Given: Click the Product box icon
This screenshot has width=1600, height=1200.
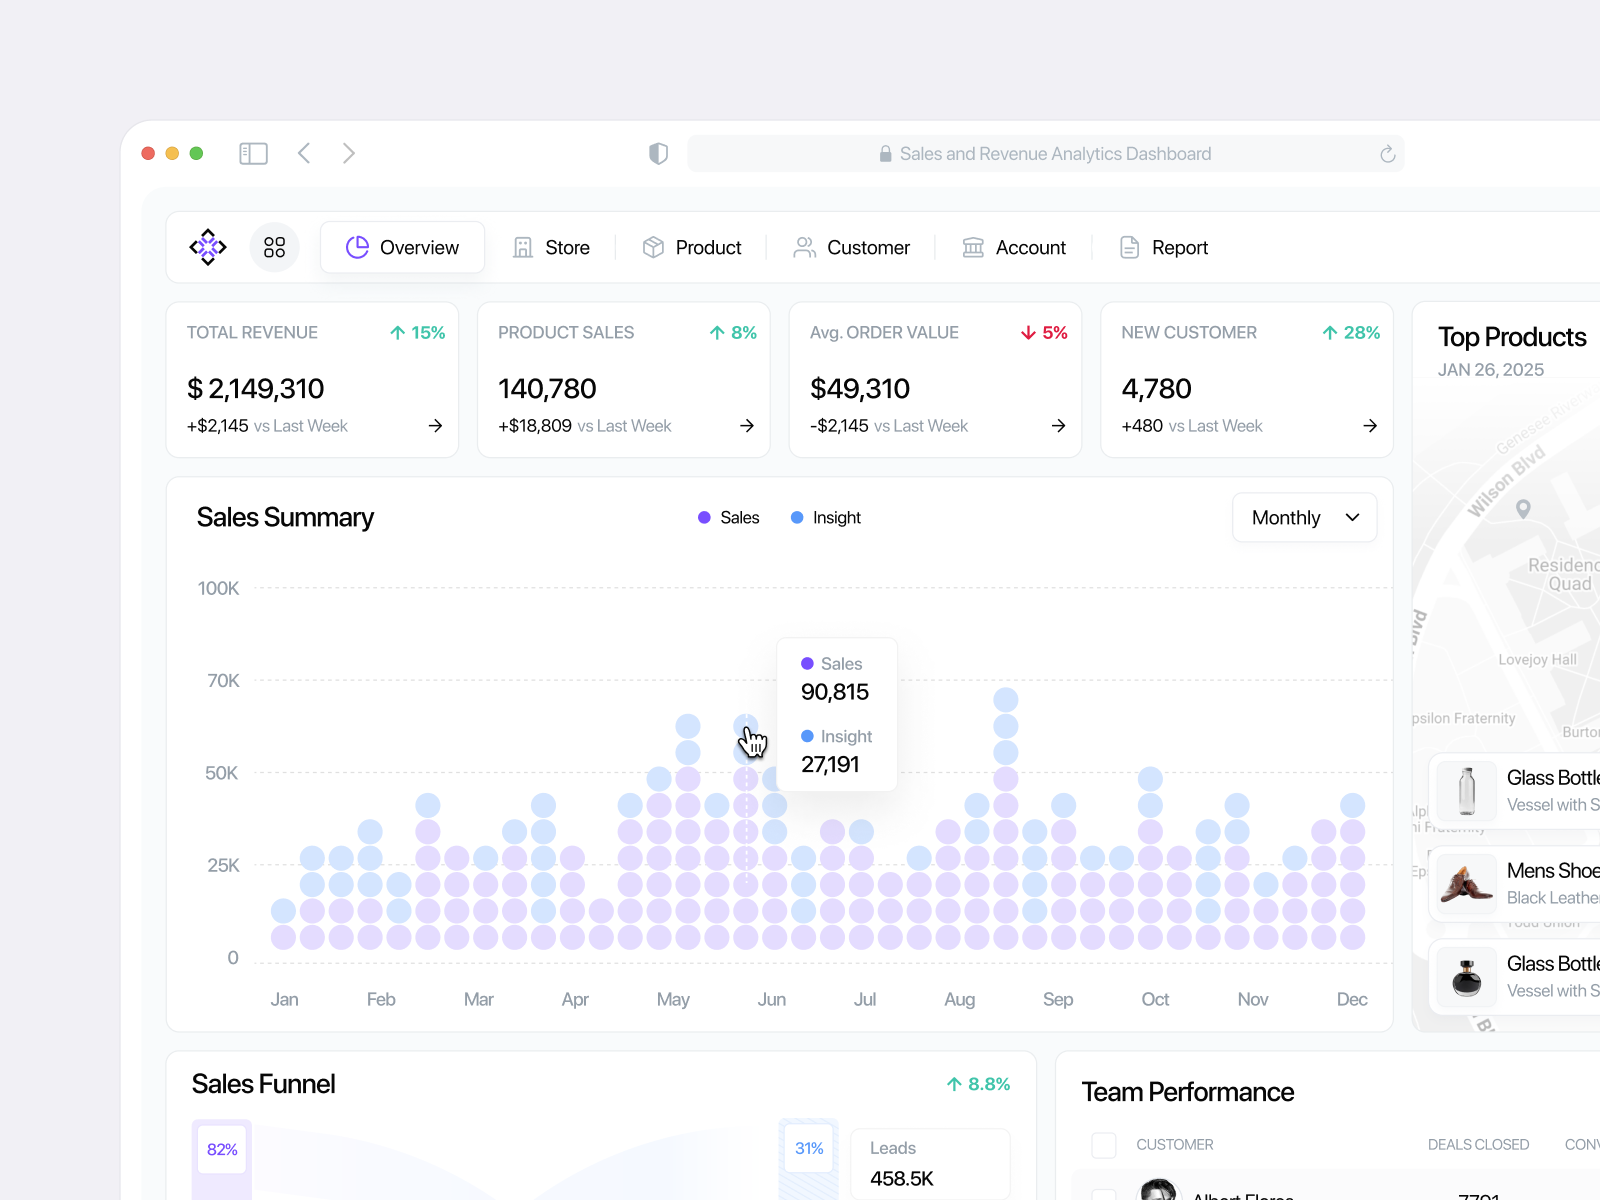Looking at the screenshot, I should click(653, 247).
